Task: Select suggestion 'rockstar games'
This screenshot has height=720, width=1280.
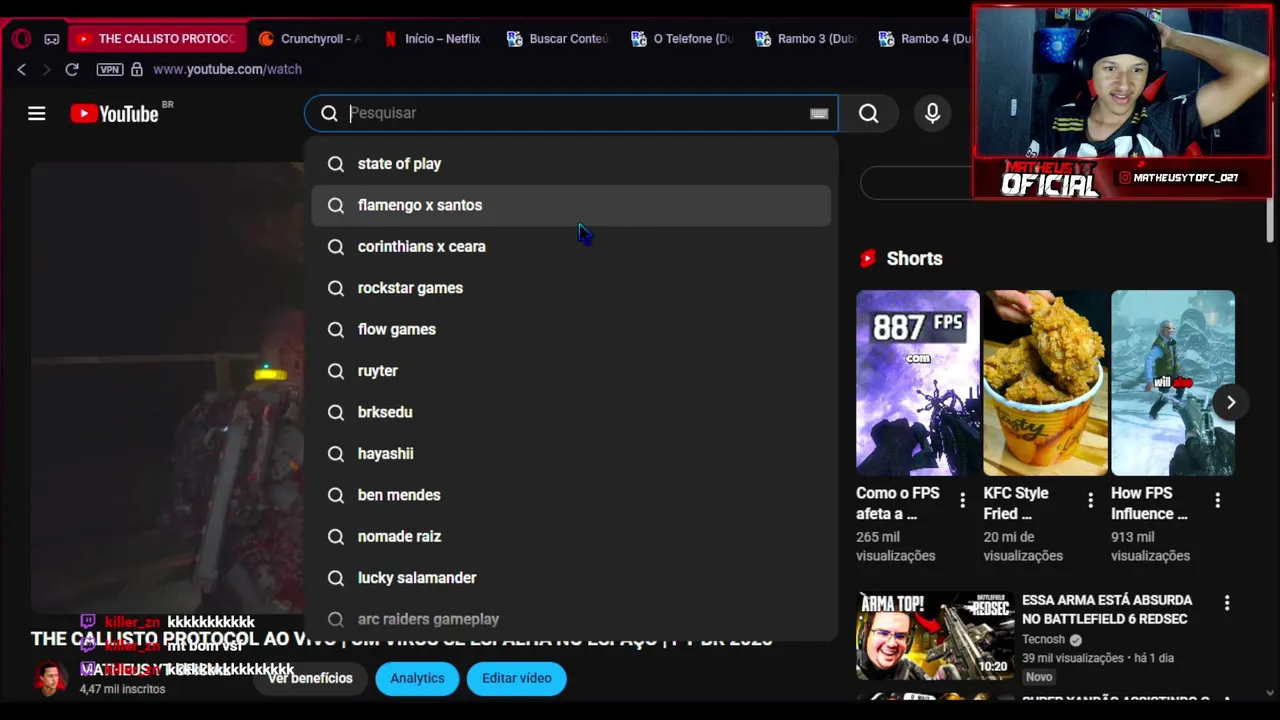Action: pos(571,288)
